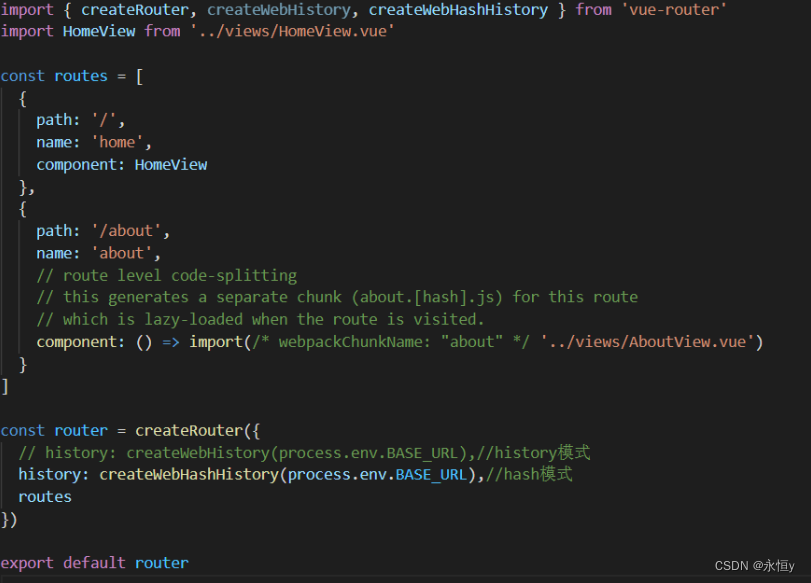Click createWebHashHistory in the history line
Viewport: 811px width, 583px height.
[x=189, y=474]
